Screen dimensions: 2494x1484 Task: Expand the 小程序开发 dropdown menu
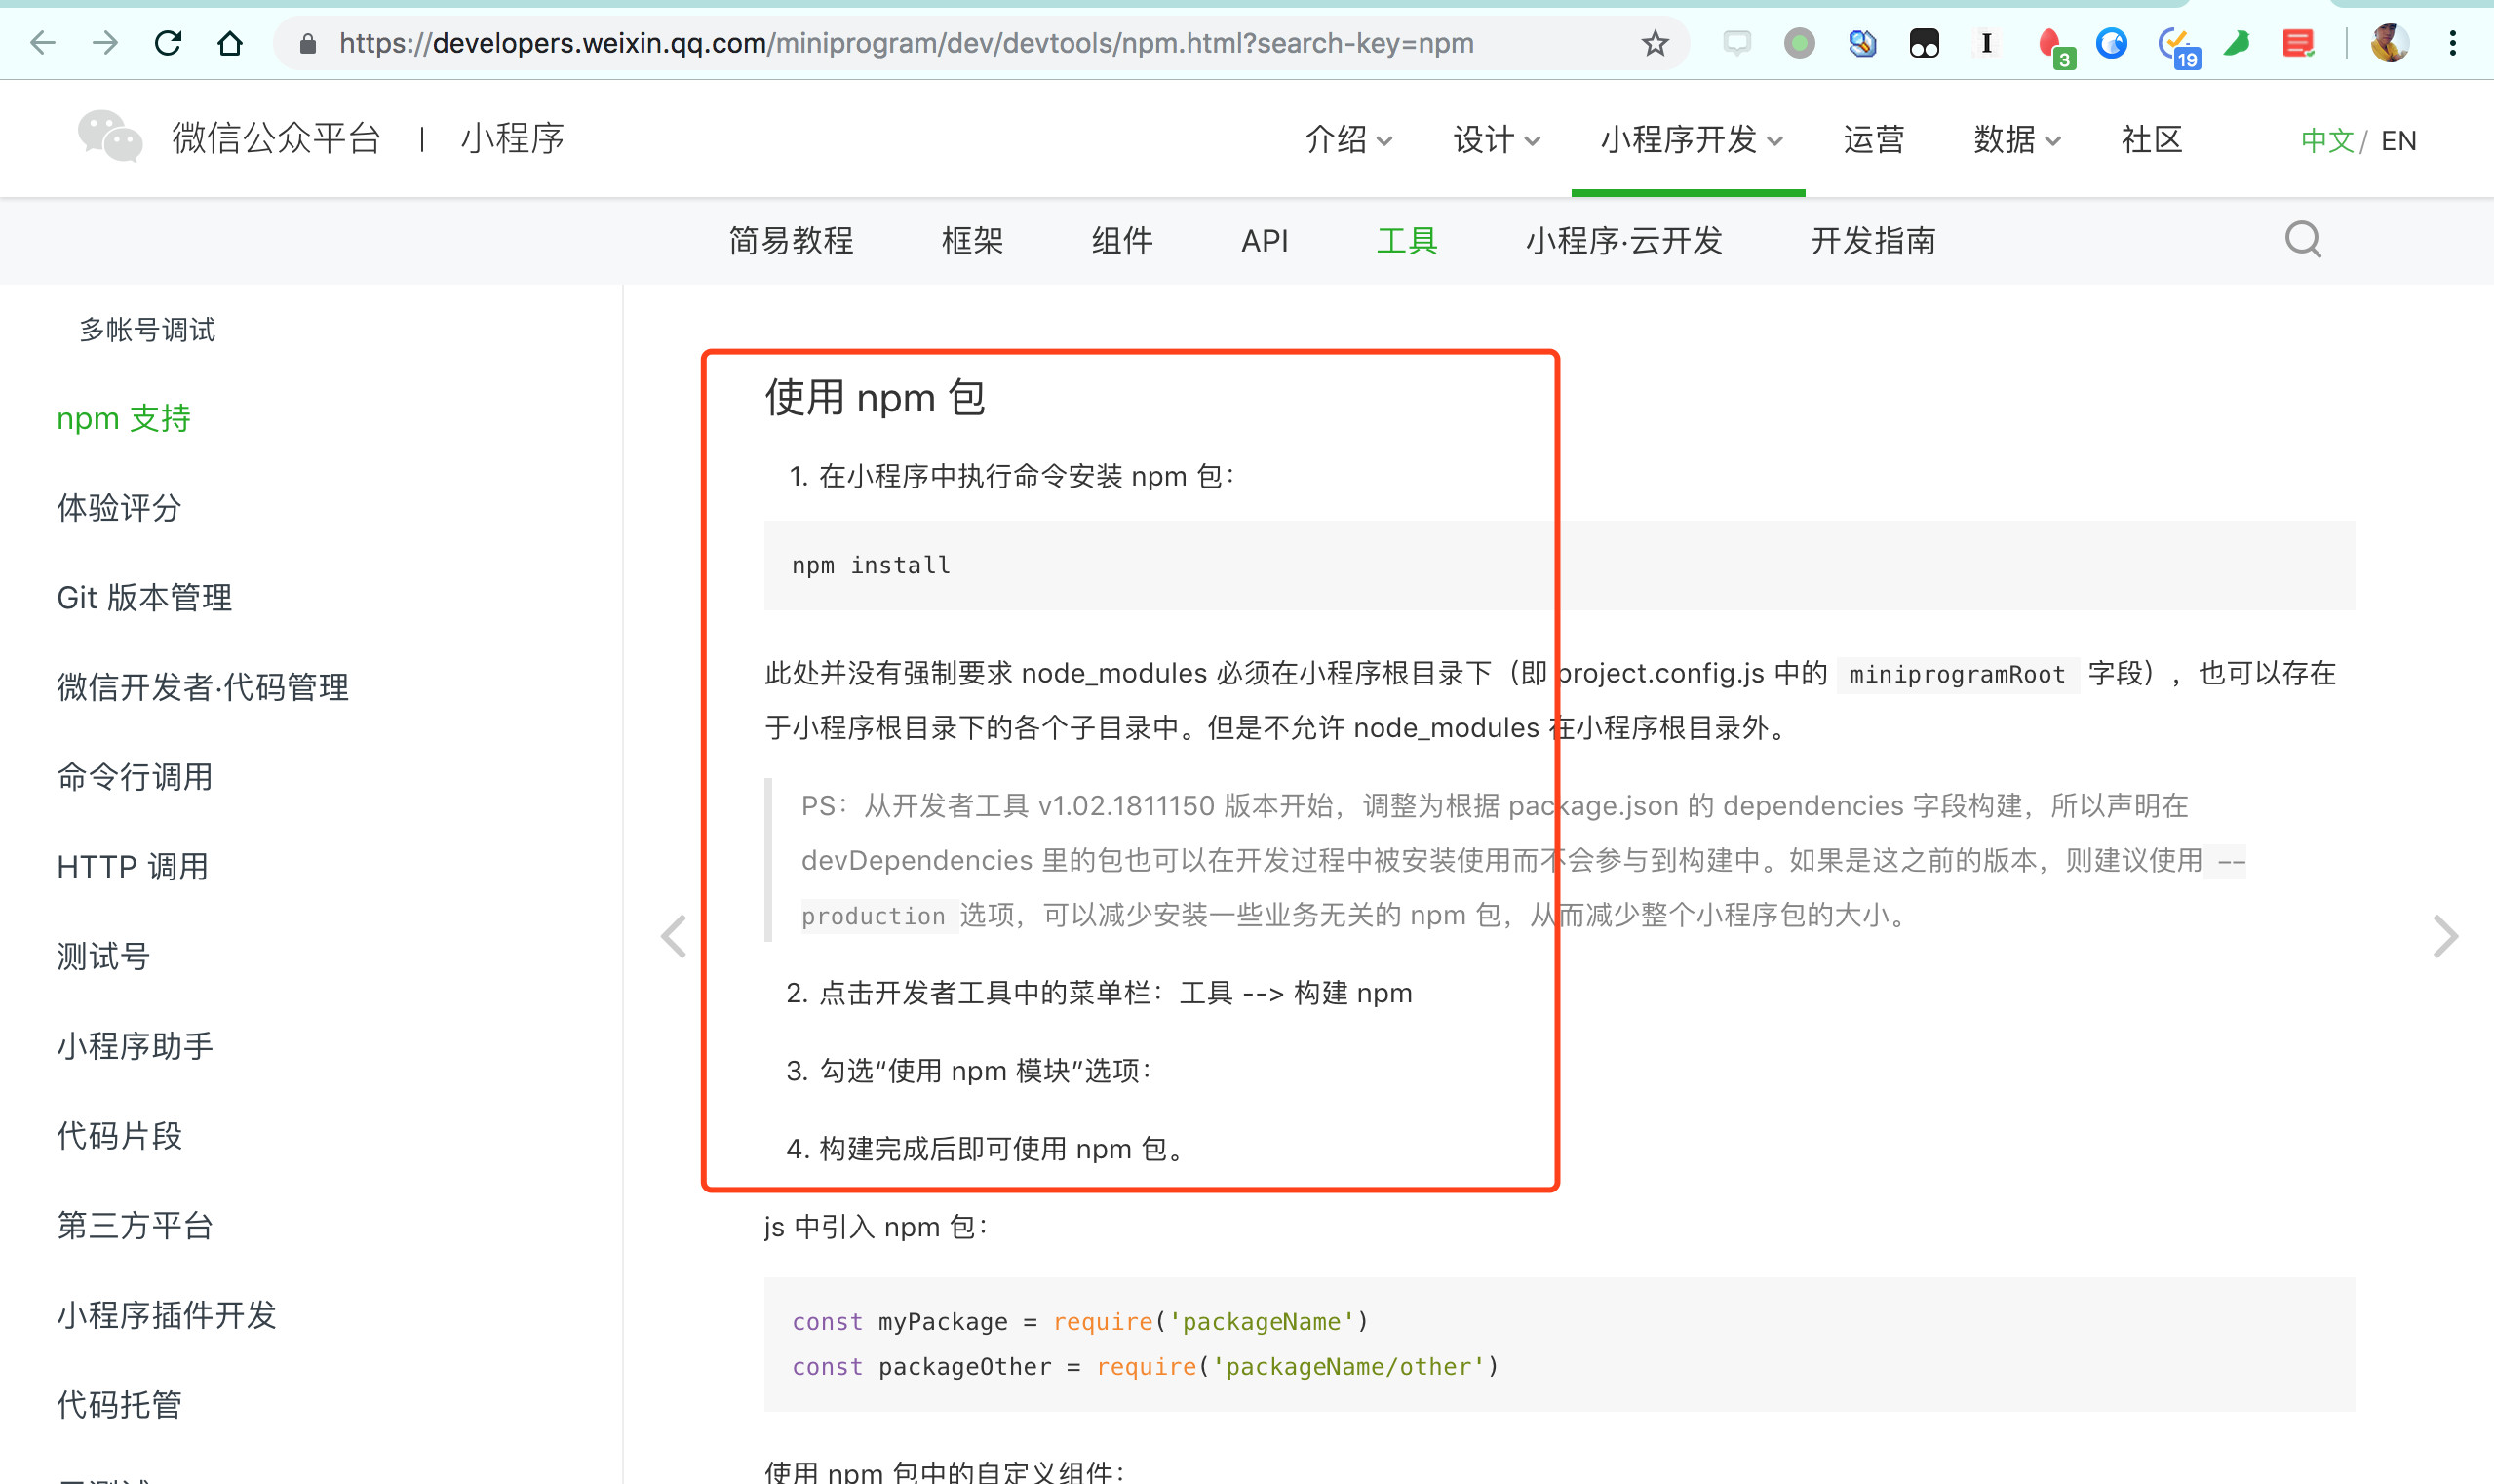coord(1691,140)
